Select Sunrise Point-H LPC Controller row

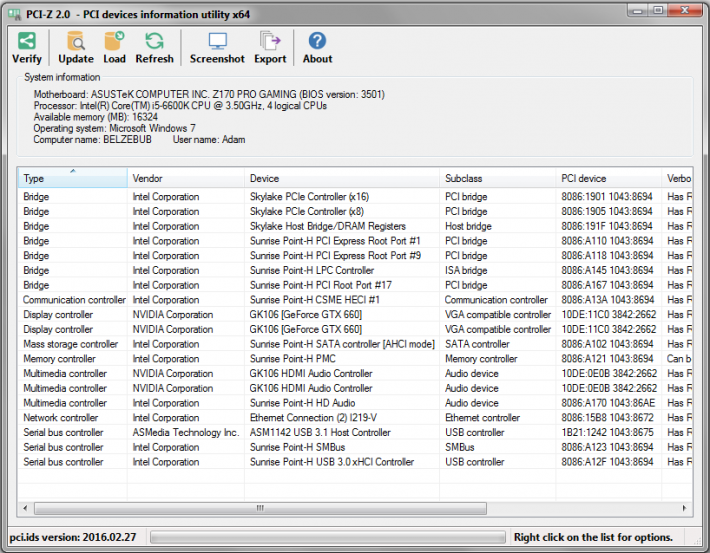(x=355, y=270)
